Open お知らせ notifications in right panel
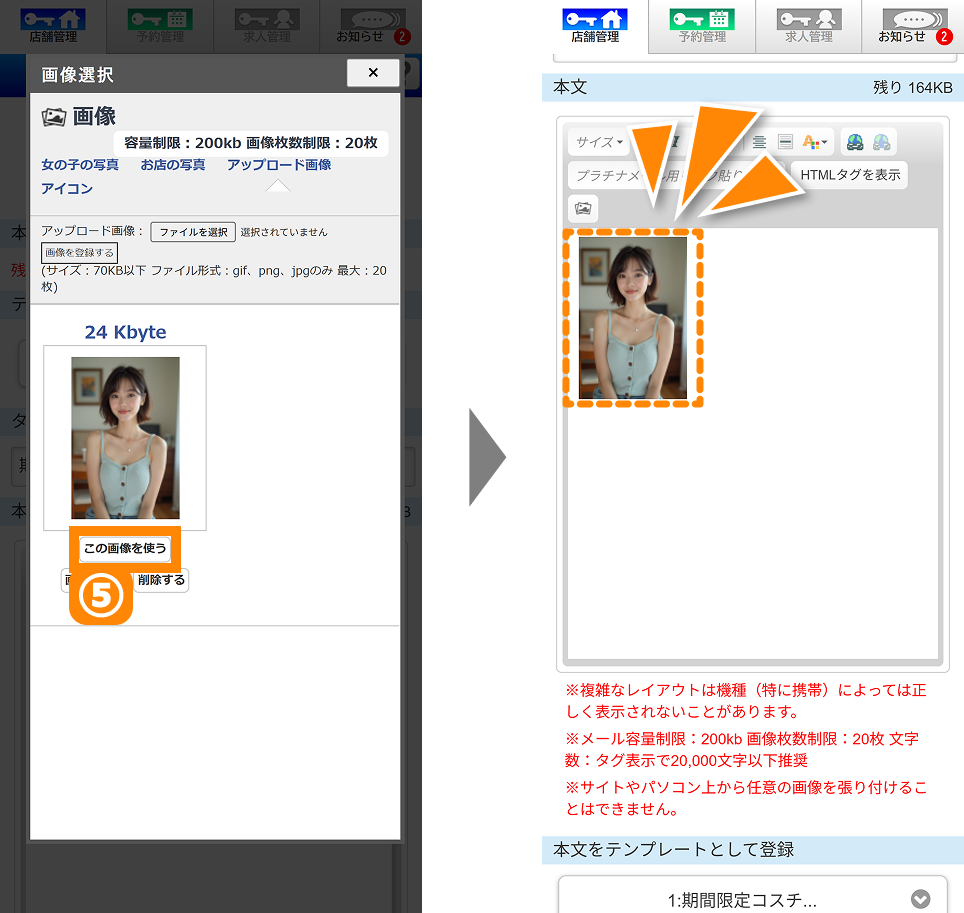The height and width of the screenshot is (913, 964). click(913, 26)
